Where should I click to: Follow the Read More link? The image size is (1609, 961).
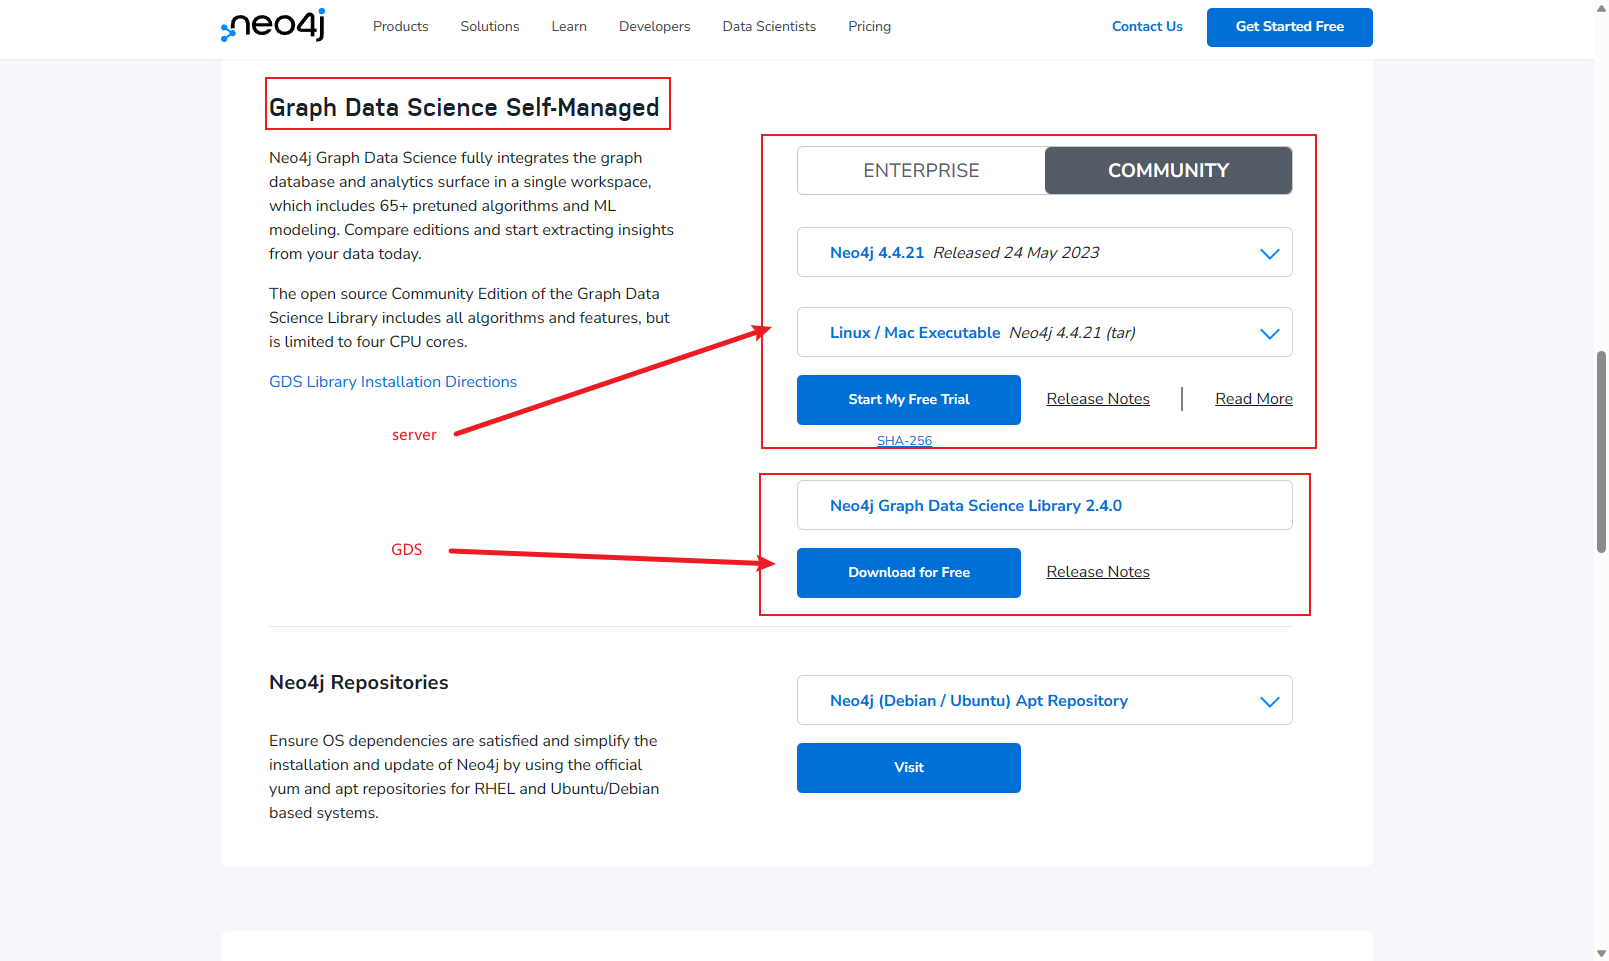(1254, 399)
